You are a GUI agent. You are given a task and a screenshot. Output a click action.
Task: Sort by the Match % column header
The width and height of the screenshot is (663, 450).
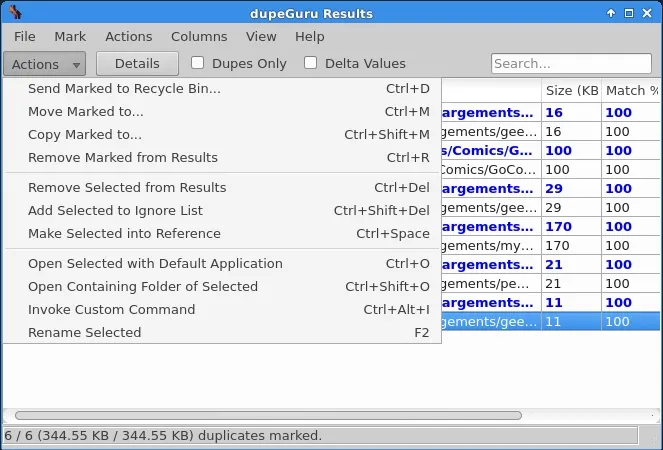click(631, 91)
